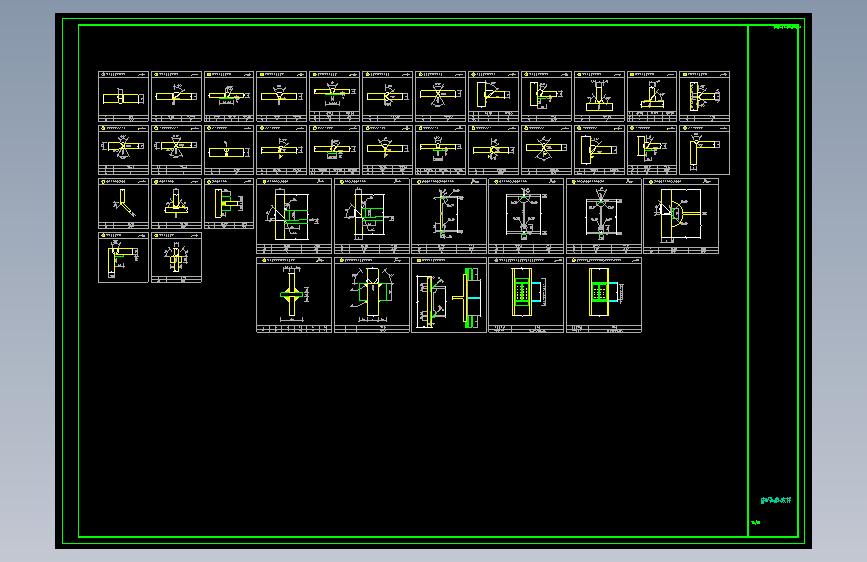The width and height of the screenshot is (867, 562).
Task: Open the detail with the yellow semicircular arc
Action: click(681, 216)
